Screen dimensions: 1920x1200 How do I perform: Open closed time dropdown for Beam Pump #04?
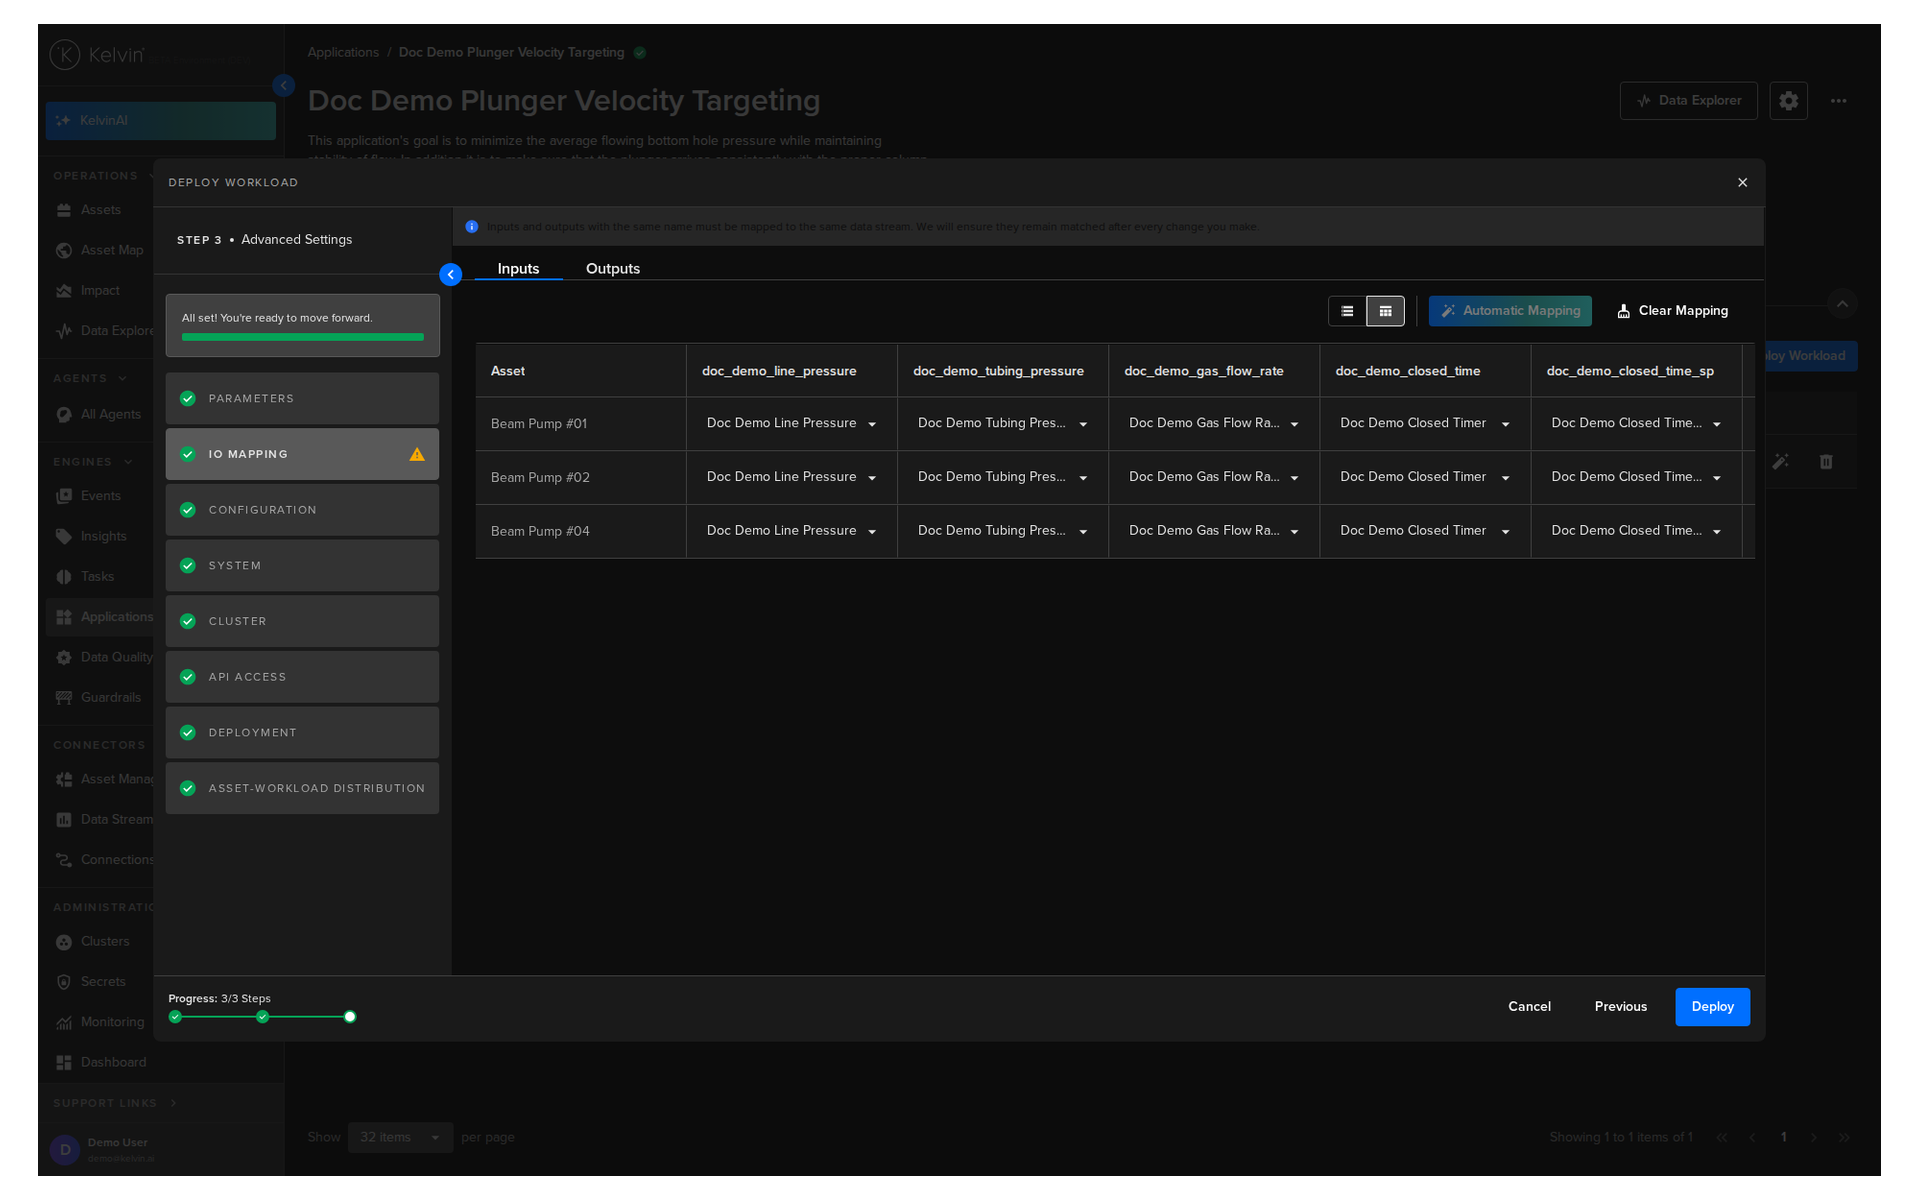tap(1424, 531)
